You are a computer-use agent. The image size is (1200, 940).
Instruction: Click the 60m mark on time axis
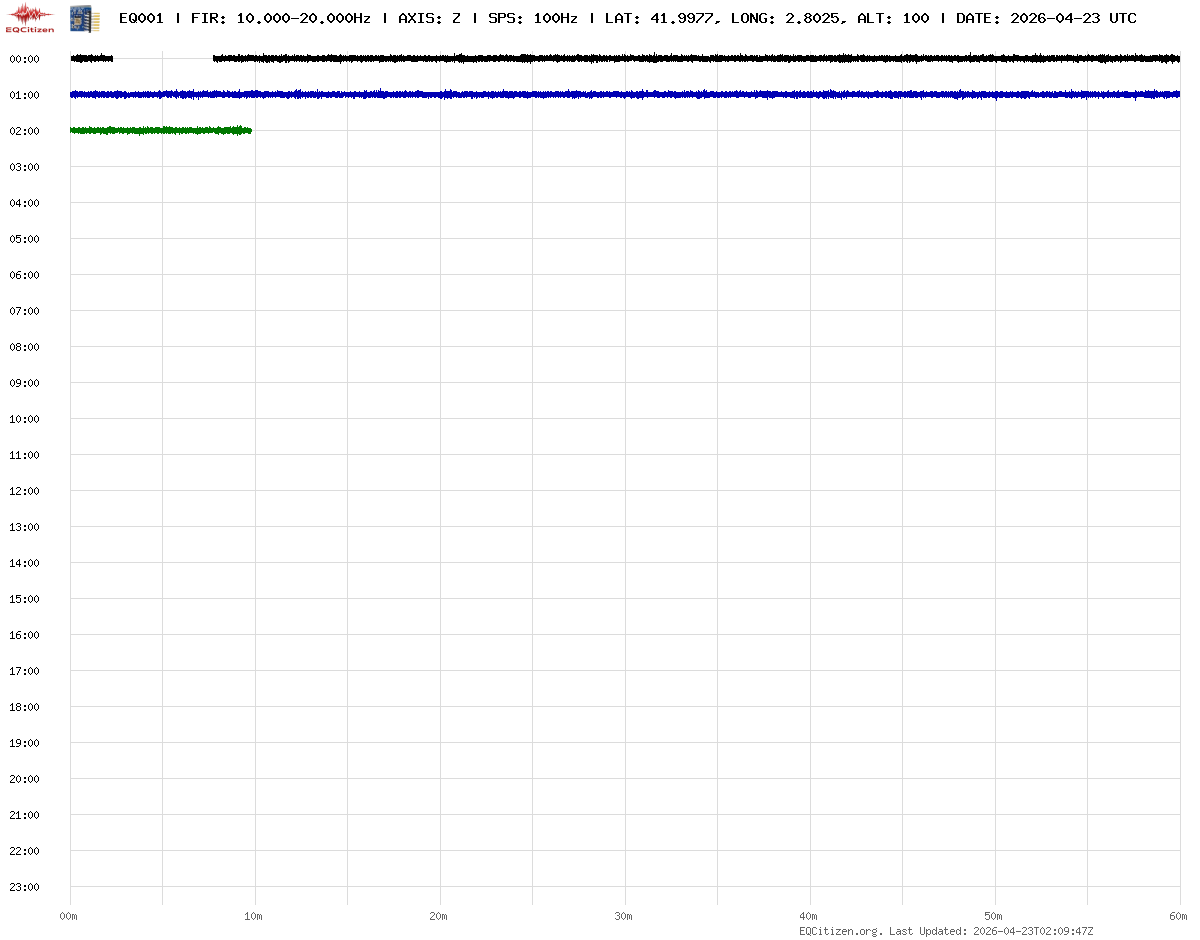[1178, 916]
